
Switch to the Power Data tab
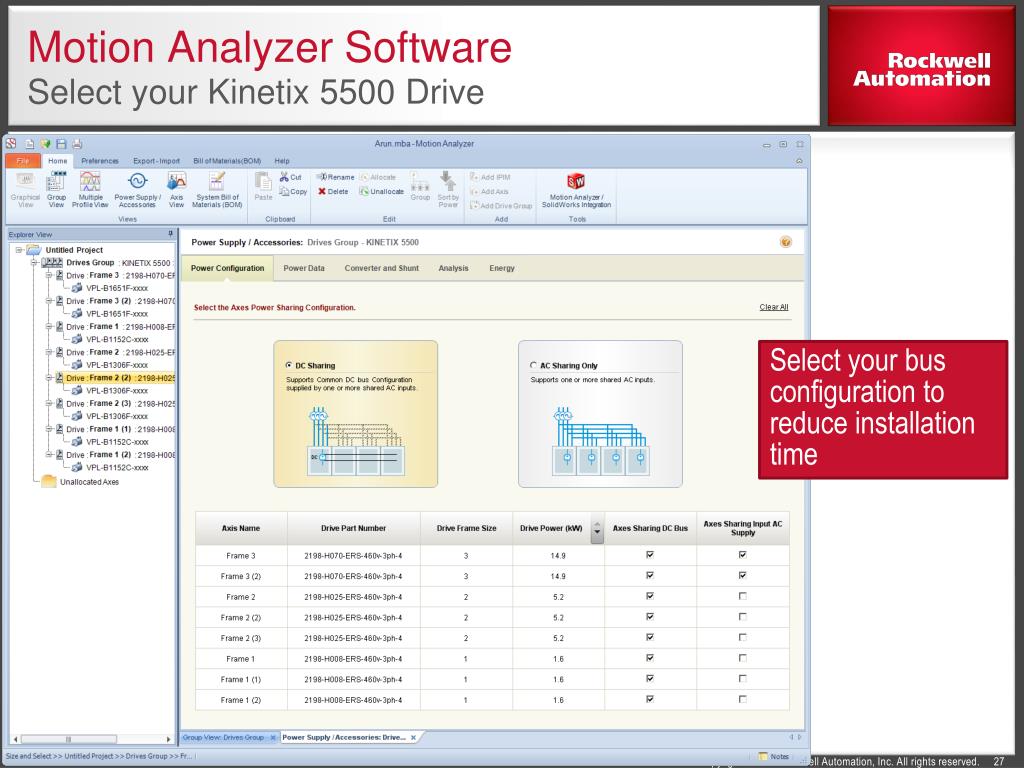(x=304, y=268)
